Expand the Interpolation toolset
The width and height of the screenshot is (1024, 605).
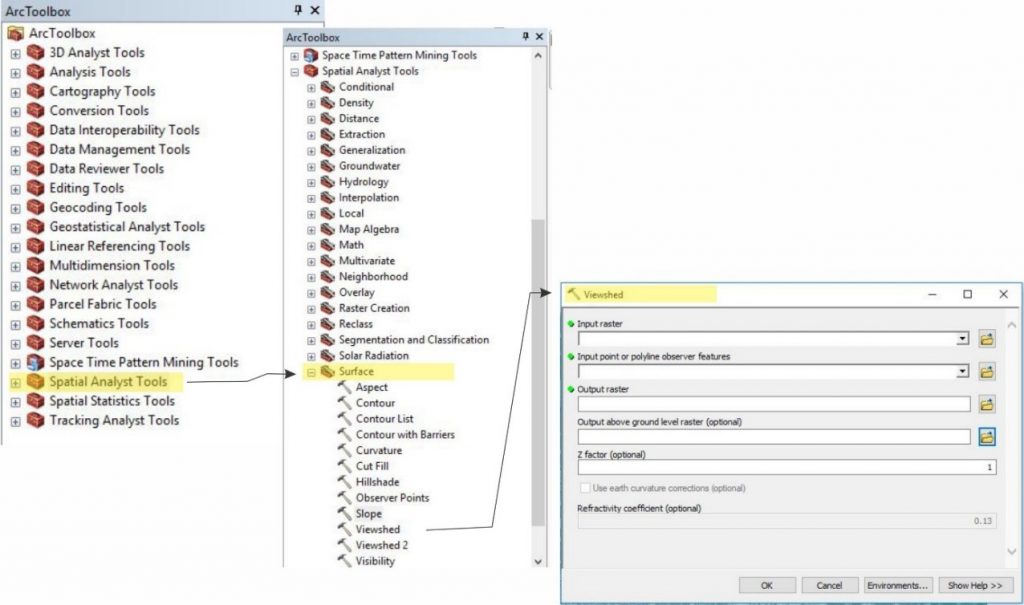(x=312, y=198)
